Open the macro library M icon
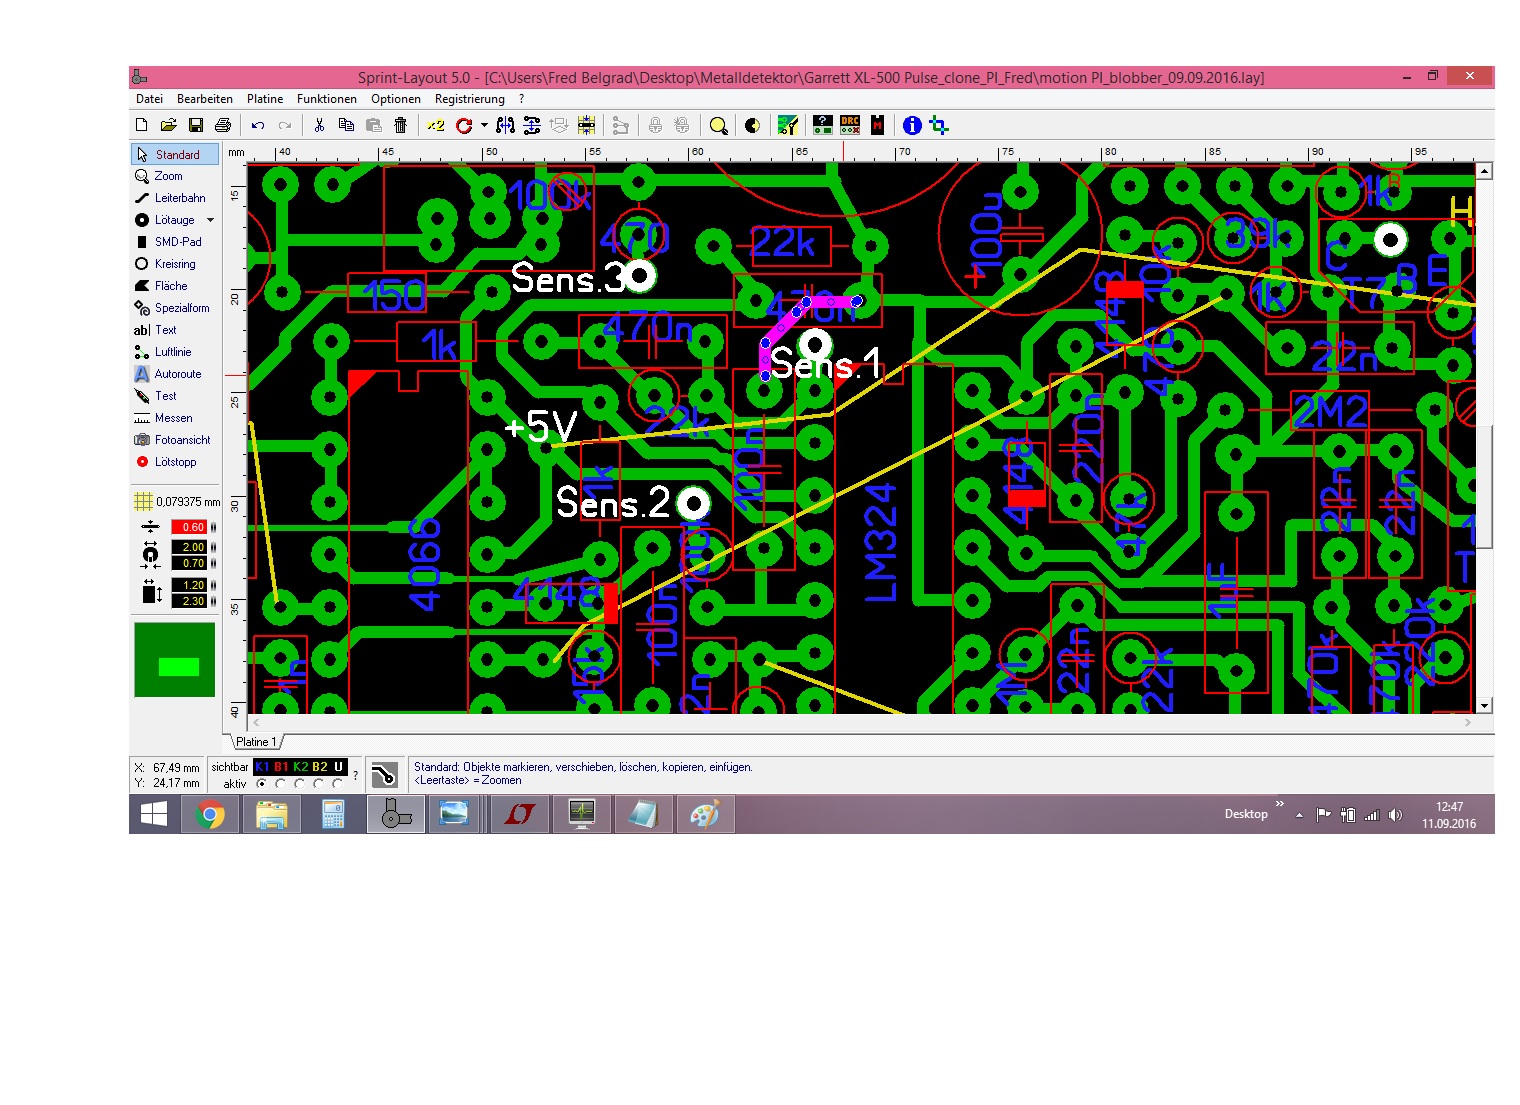Screen dimensions: 1520x1105 [877, 125]
